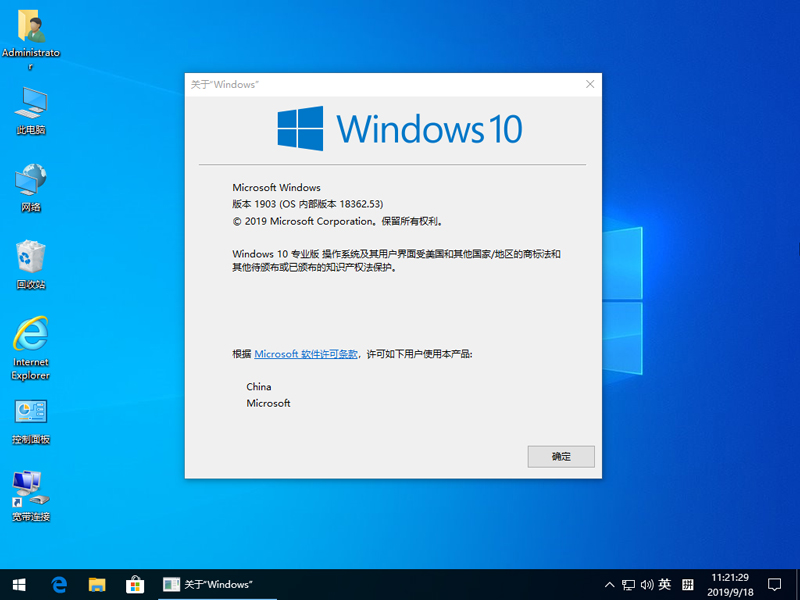Expand hidden tray icons with the chevron
Image resolution: width=800 pixels, height=600 pixels.
click(x=609, y=584)
